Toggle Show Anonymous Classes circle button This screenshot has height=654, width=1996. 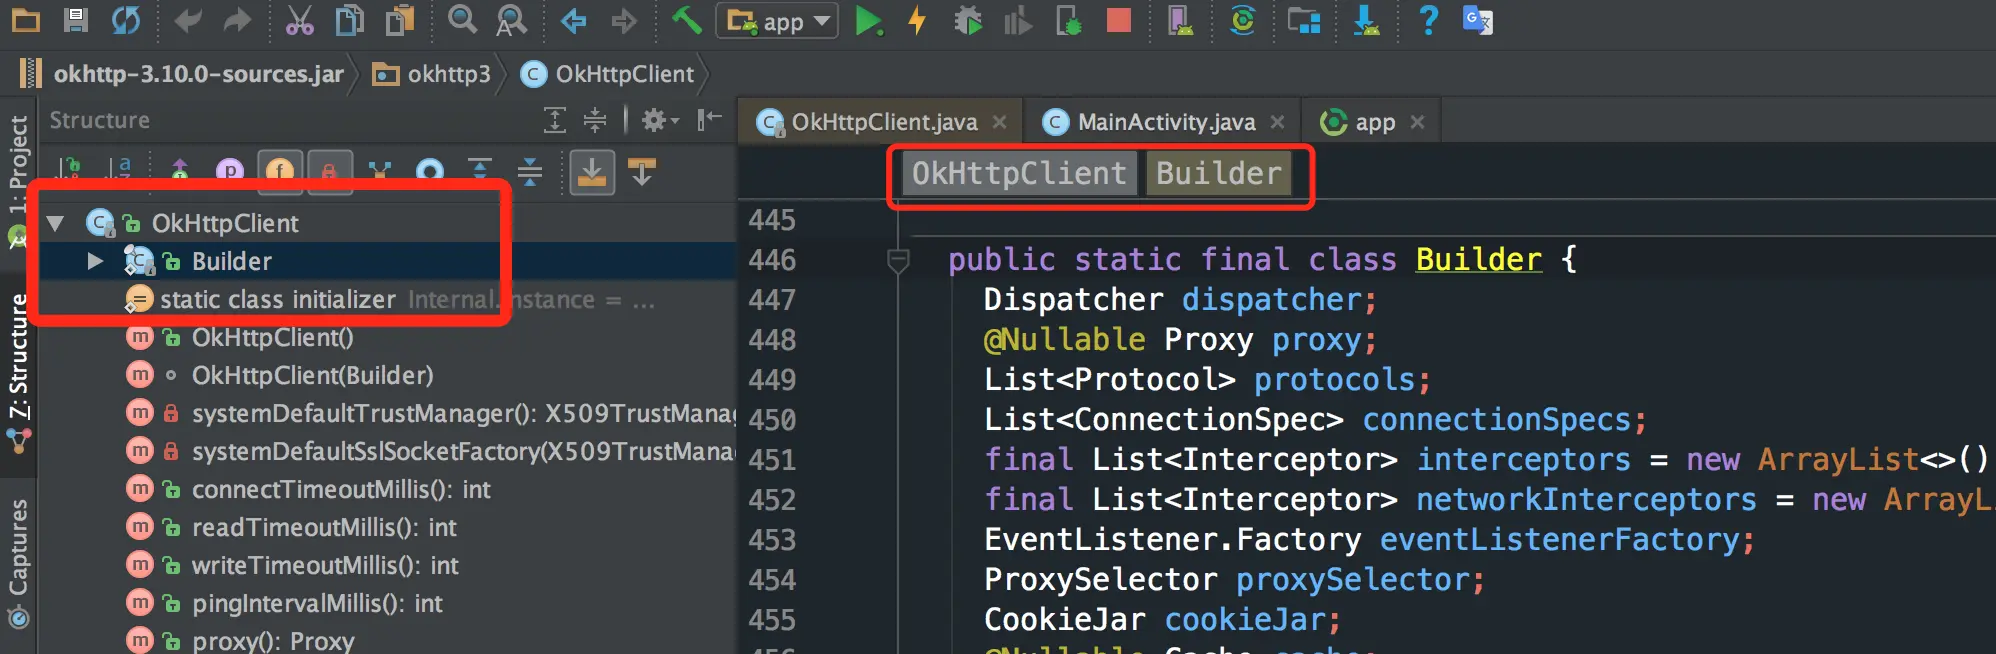pos(430,172)
